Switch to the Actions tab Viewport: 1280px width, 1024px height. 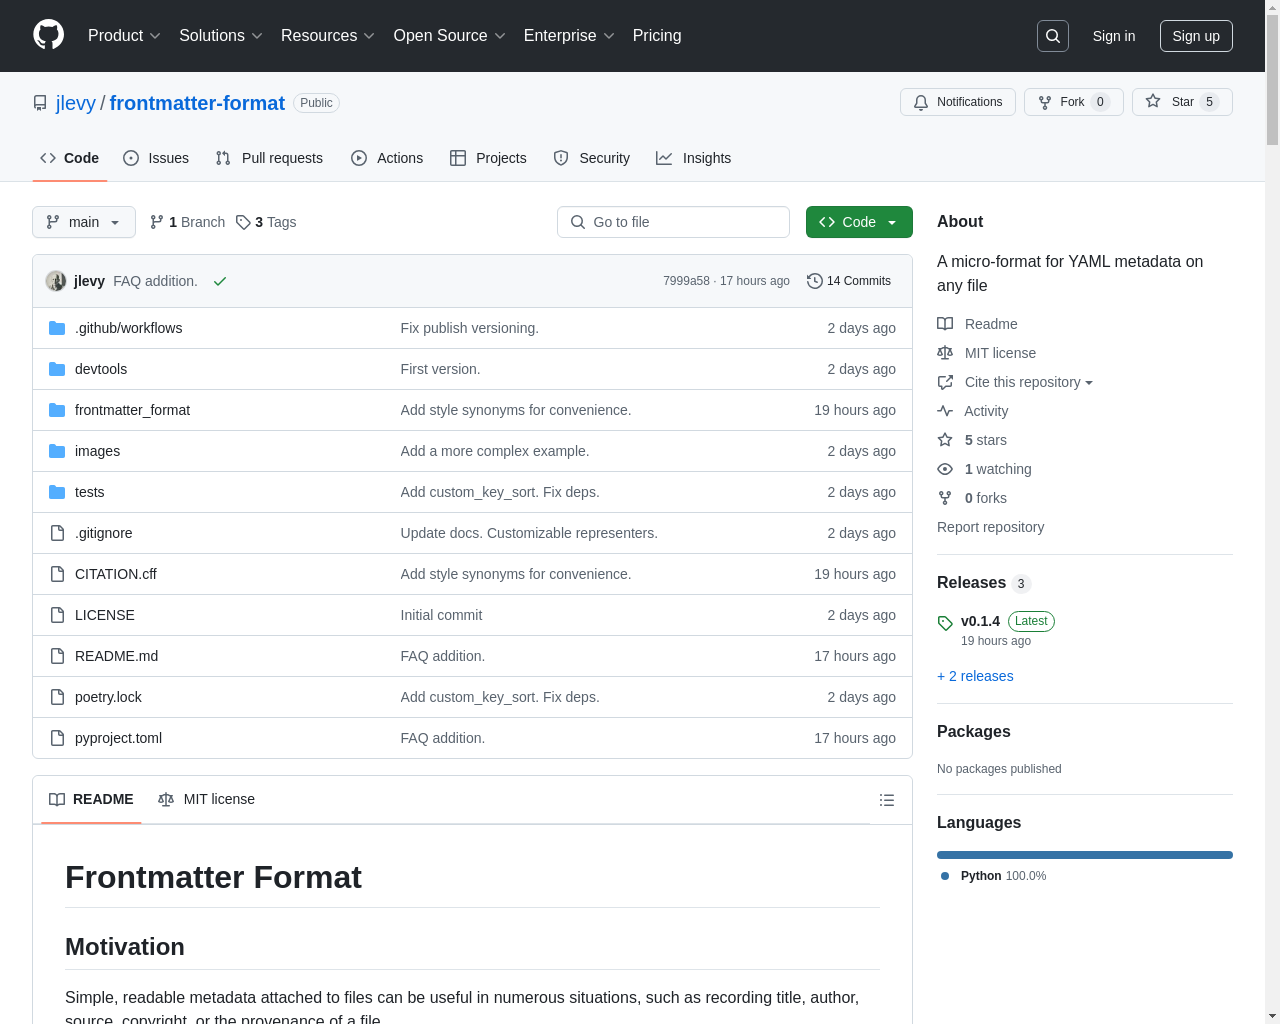point(387,158)
